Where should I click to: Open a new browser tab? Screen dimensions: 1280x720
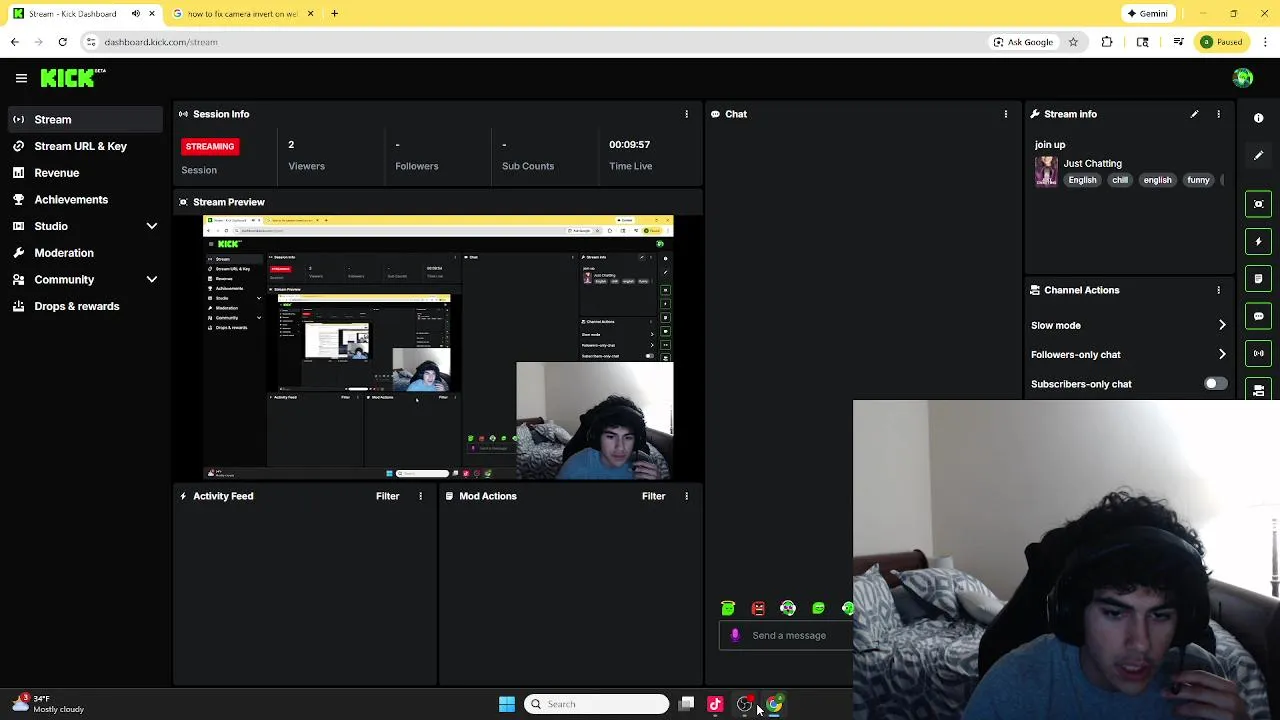click(334, 14)
